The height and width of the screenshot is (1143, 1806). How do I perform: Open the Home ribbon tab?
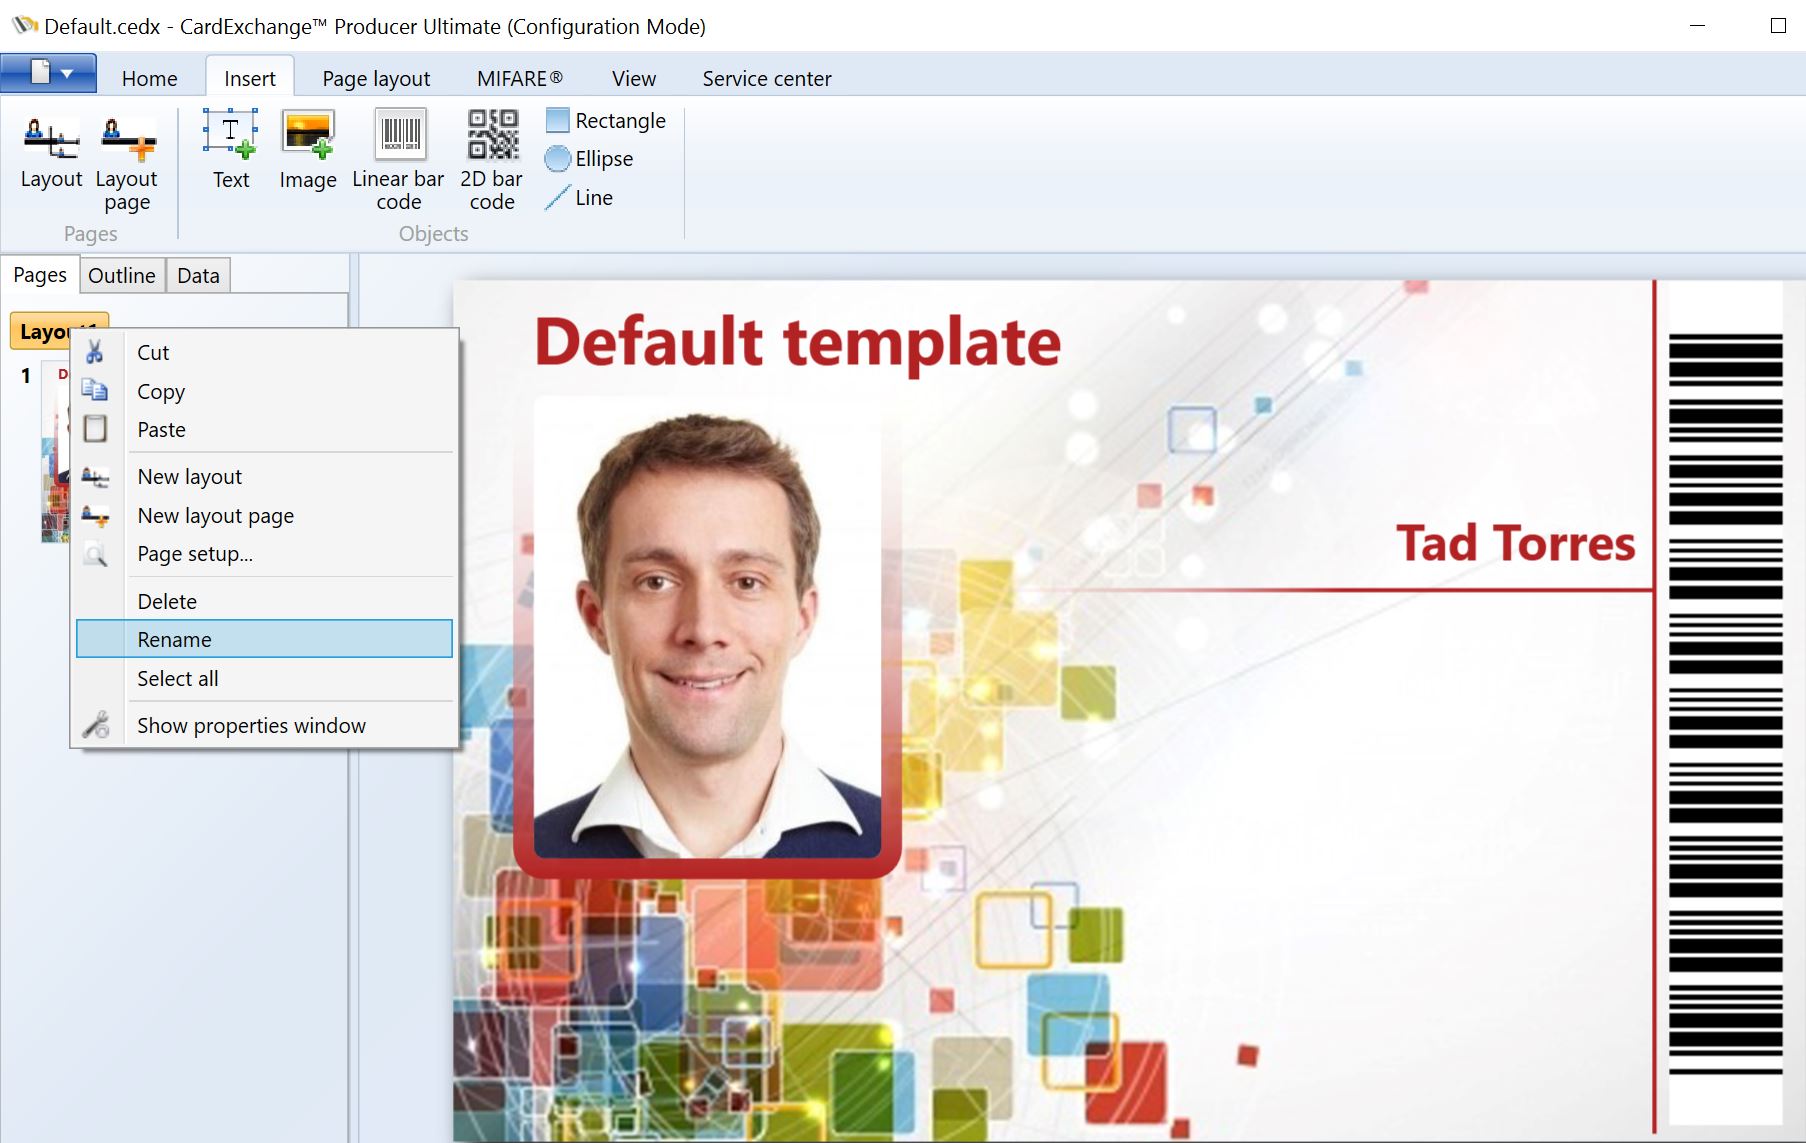click(150, 78)
